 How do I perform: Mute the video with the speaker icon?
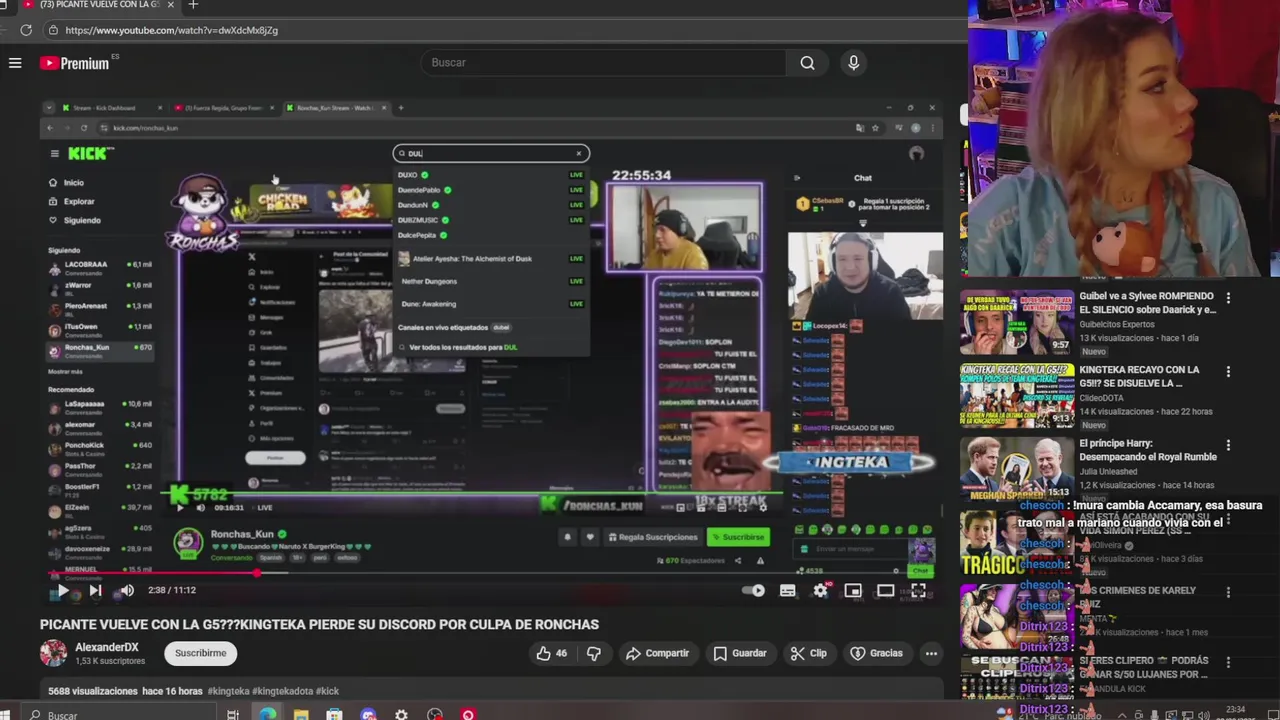tap(127, 590)
